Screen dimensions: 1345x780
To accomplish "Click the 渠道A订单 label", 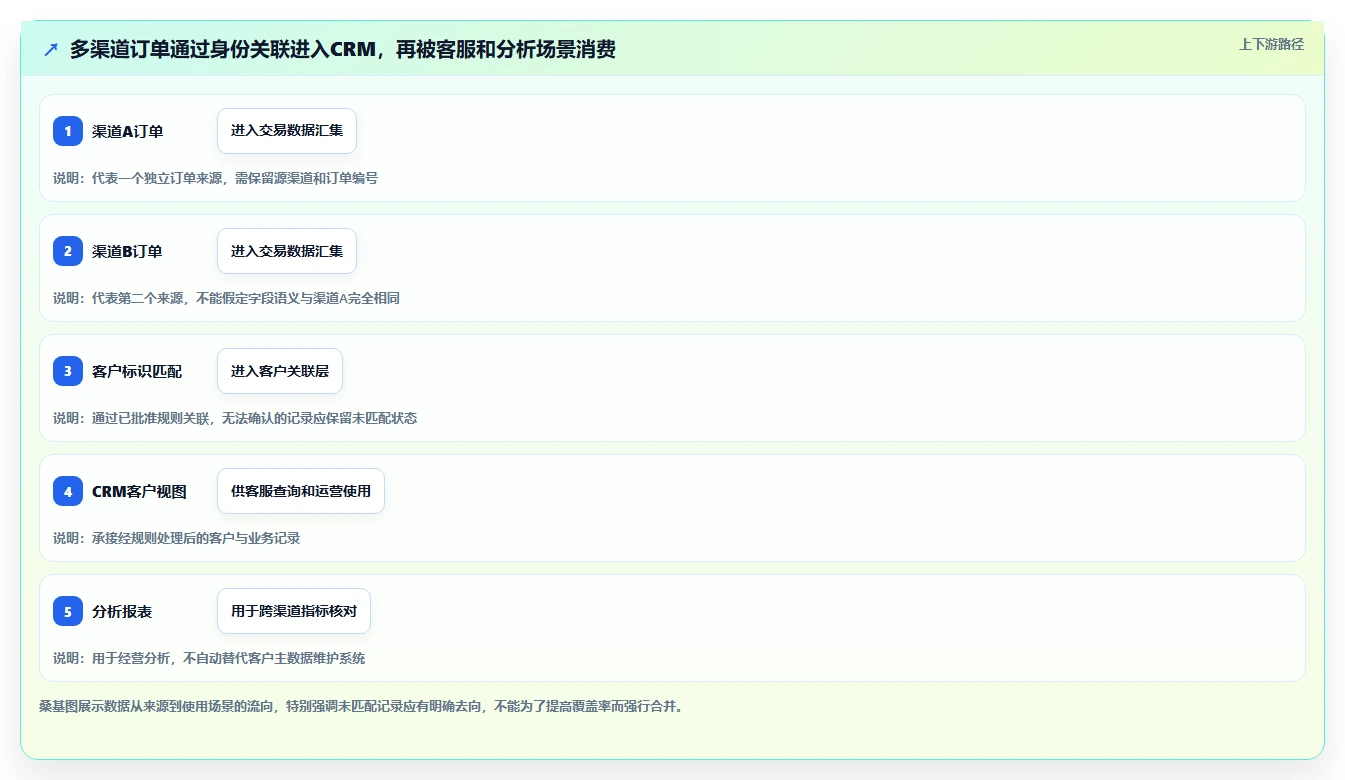I will click(128, 131).
